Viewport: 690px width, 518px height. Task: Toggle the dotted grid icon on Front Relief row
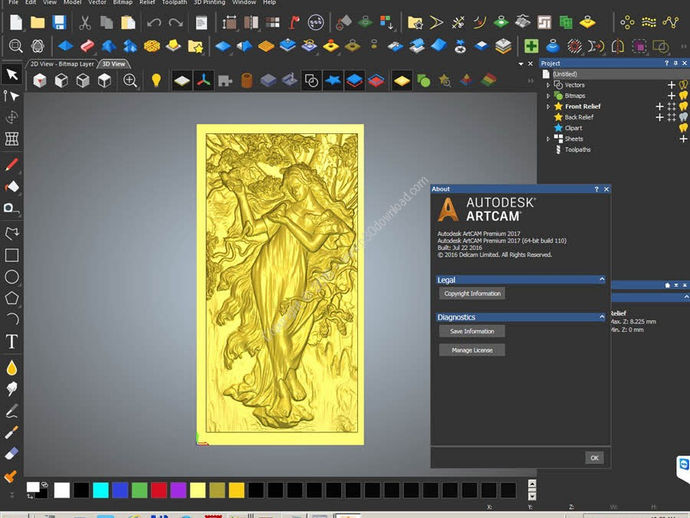(x=672, y=106)
